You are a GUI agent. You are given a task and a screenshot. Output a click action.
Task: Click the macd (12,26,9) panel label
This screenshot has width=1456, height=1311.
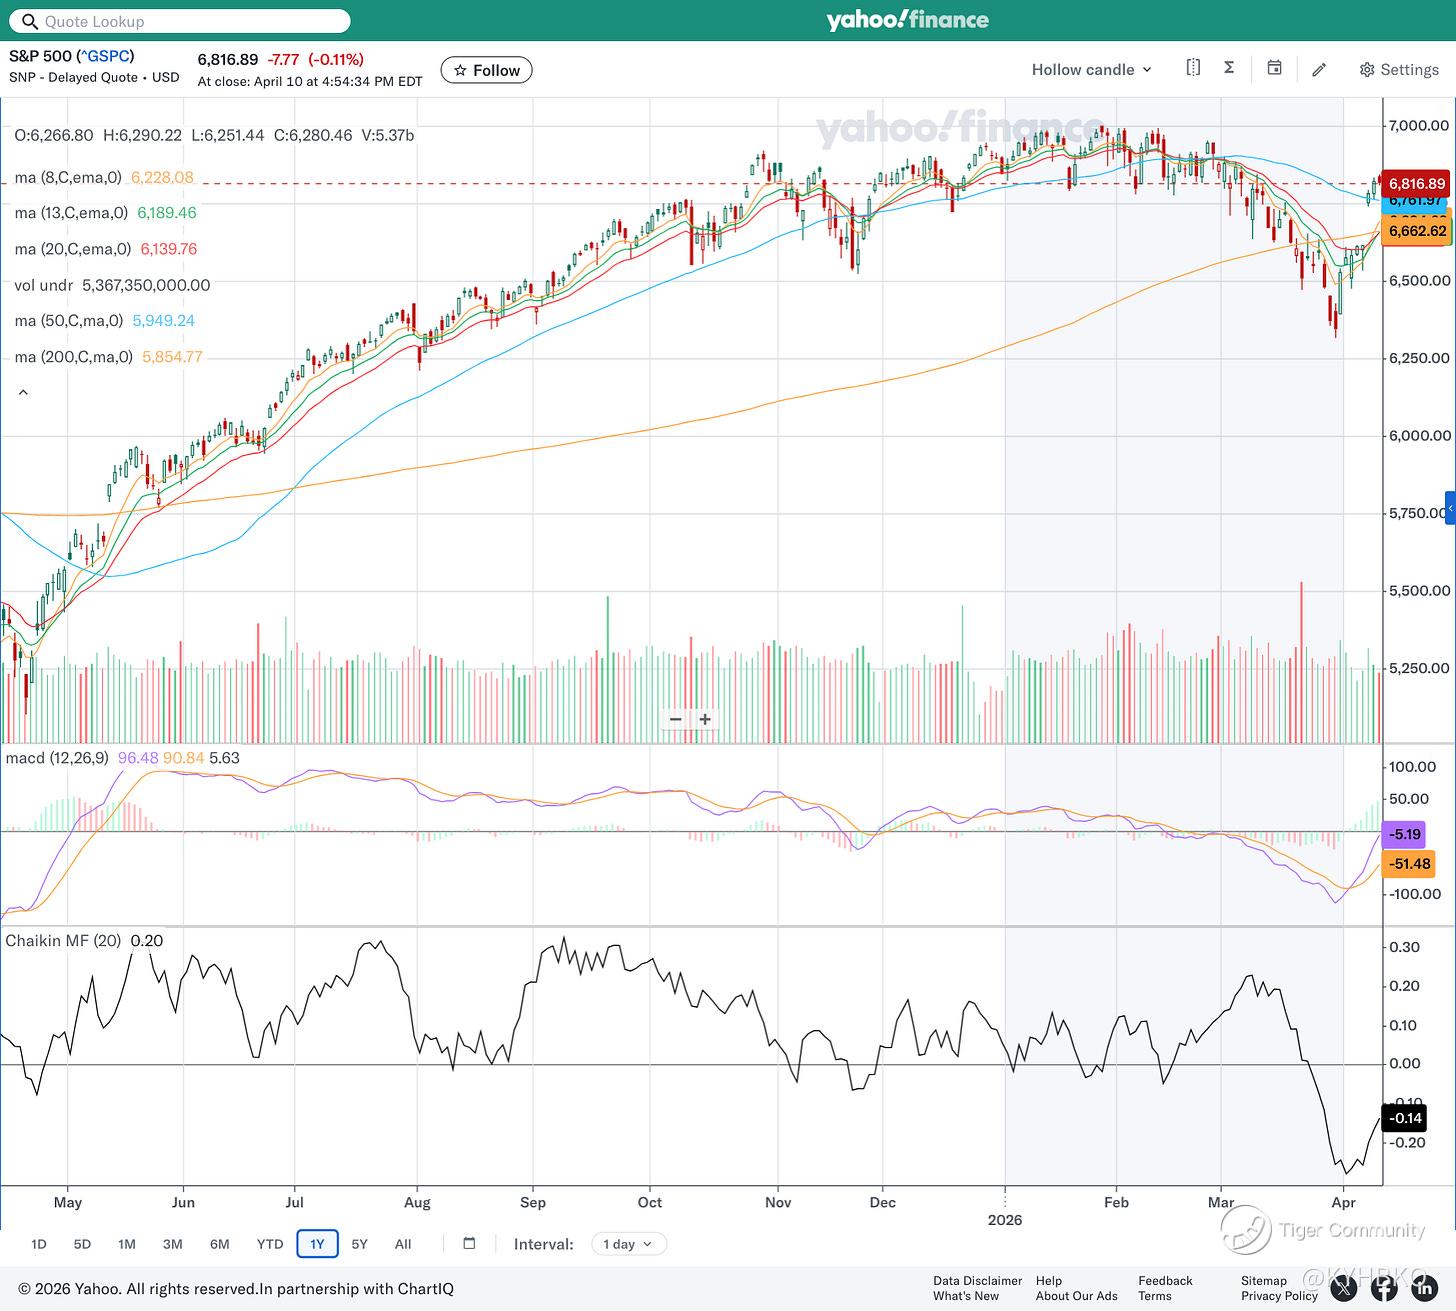coord(57,758)
